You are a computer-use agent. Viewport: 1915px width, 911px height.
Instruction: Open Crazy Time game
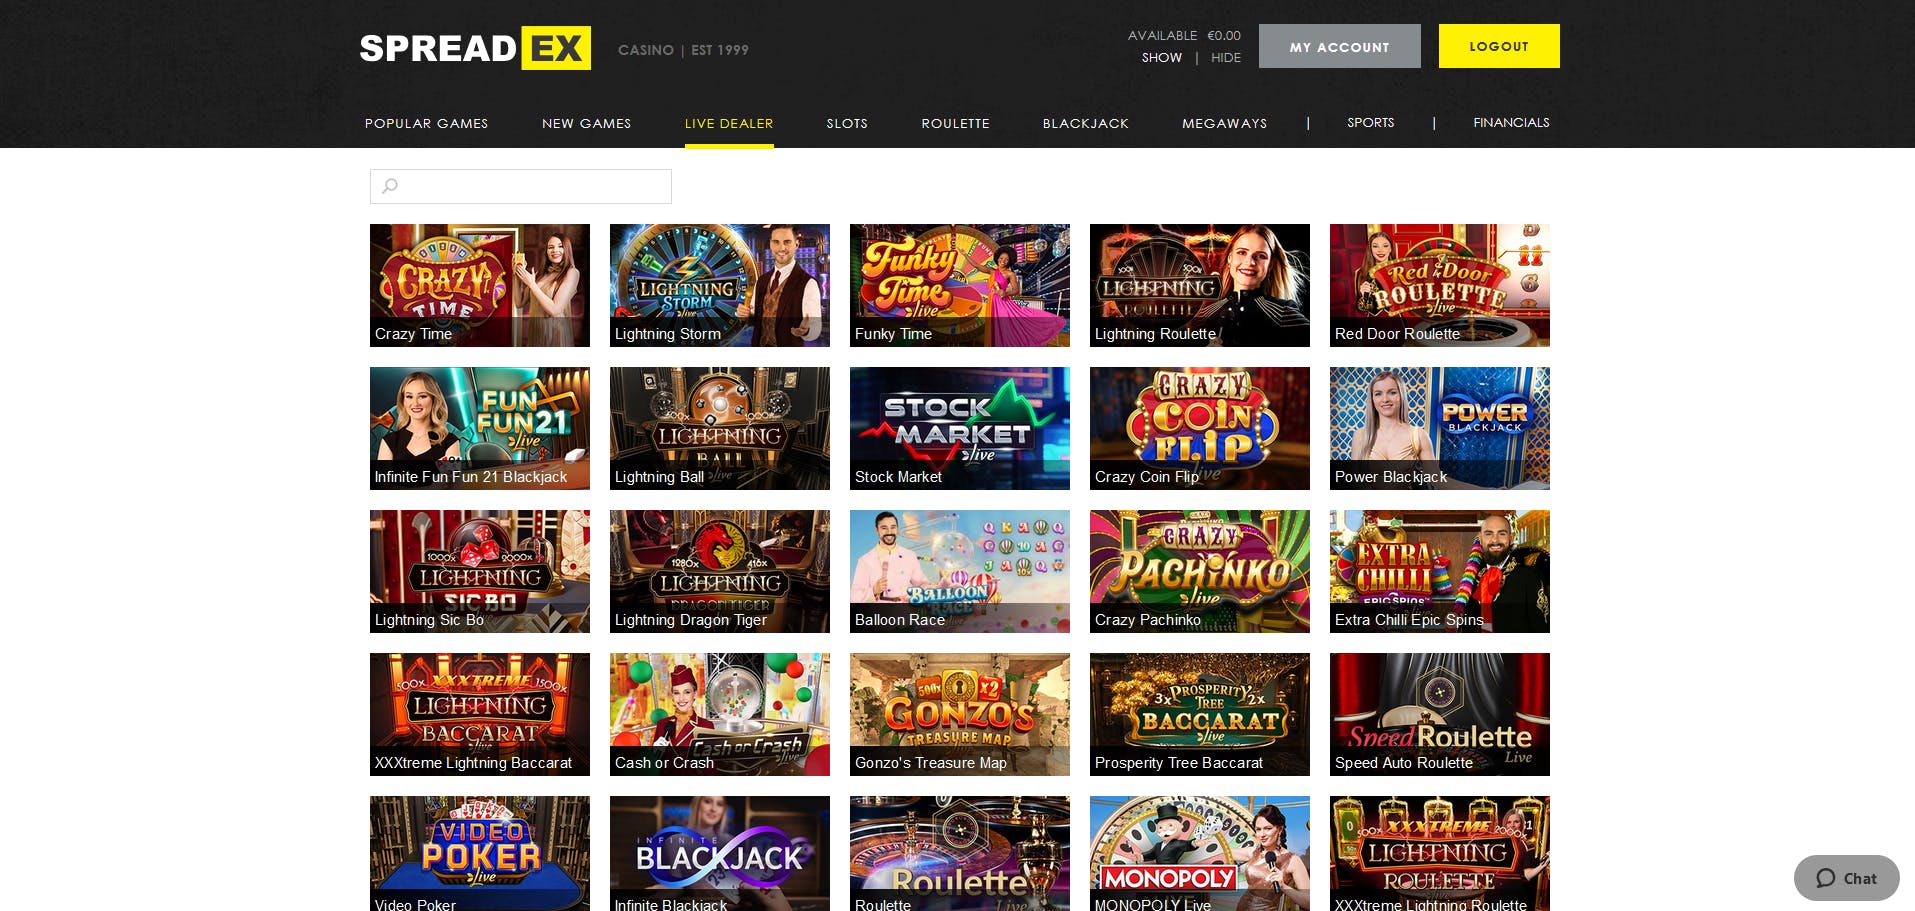pos(480,285)
